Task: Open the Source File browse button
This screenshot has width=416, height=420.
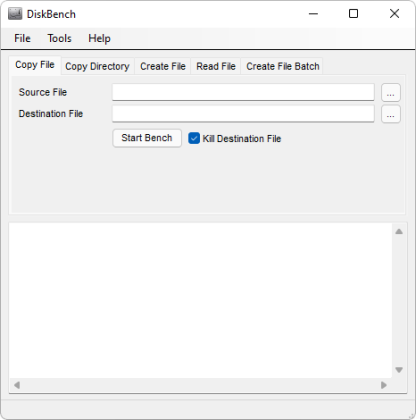Action: [x=391, y=92]
